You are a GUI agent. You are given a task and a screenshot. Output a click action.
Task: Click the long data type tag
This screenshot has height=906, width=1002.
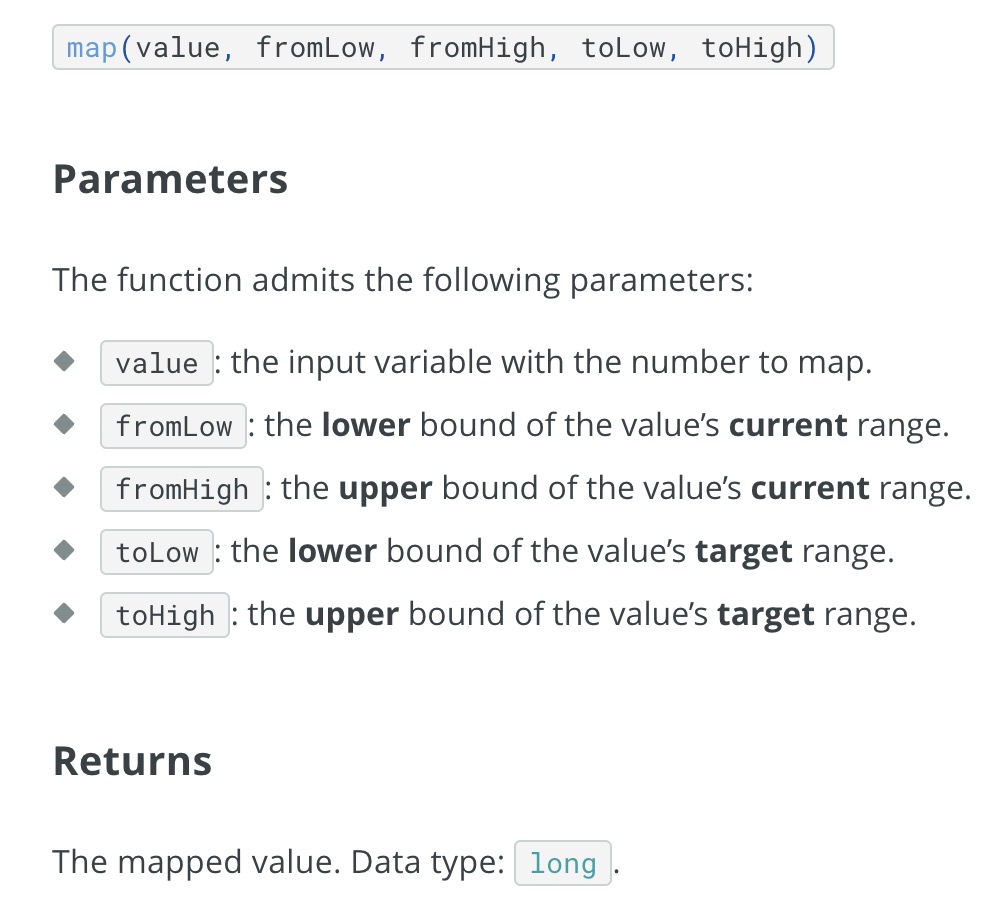pyautogui.click(x=562, y=863)
